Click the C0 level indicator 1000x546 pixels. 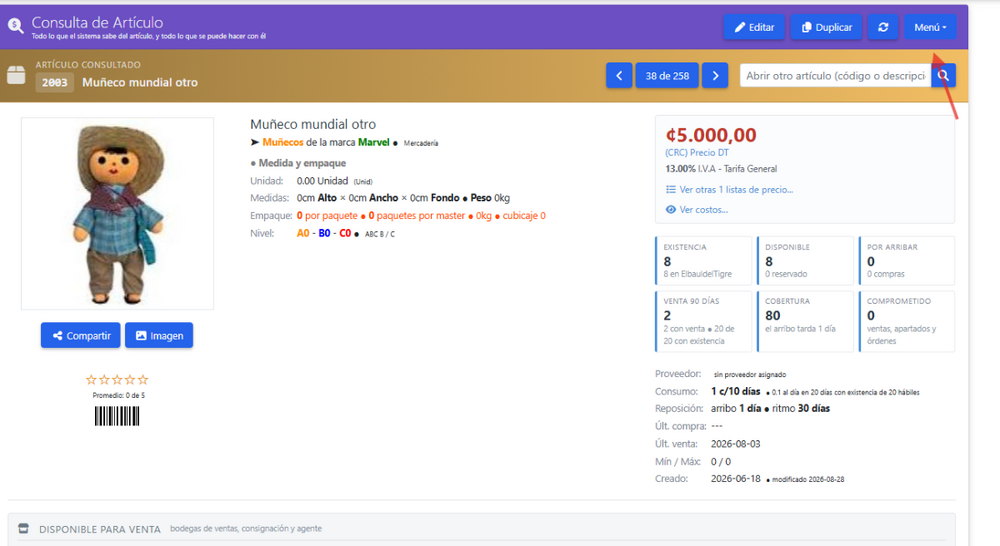345,233
